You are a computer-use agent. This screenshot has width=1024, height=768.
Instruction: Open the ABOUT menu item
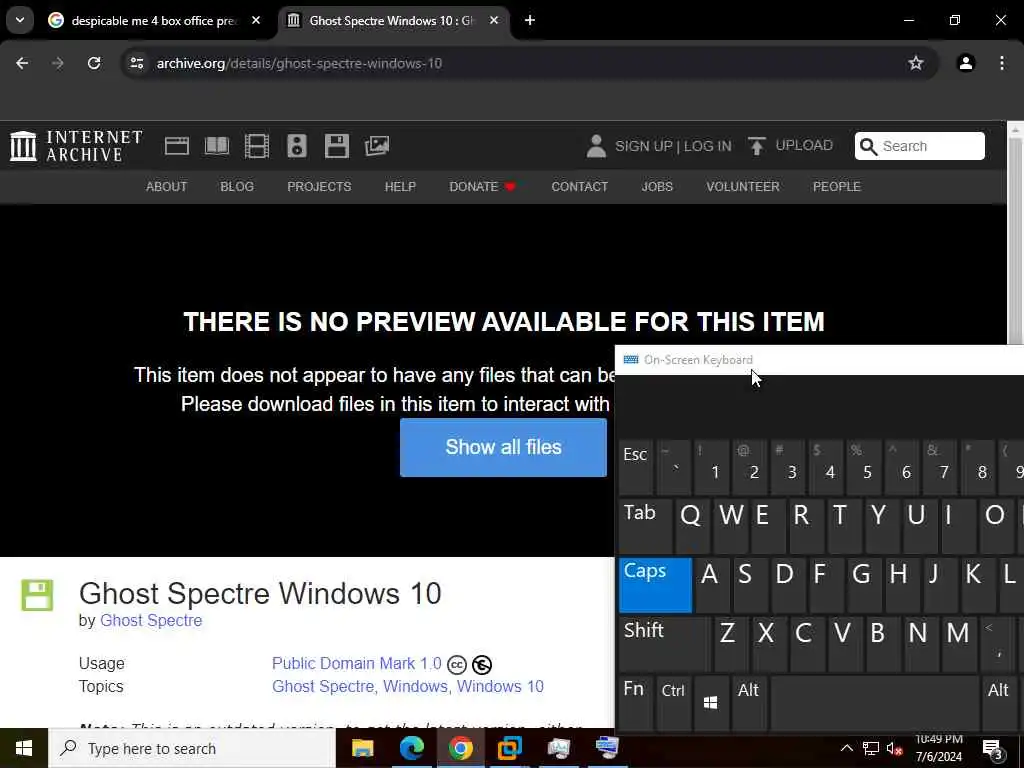167,187
